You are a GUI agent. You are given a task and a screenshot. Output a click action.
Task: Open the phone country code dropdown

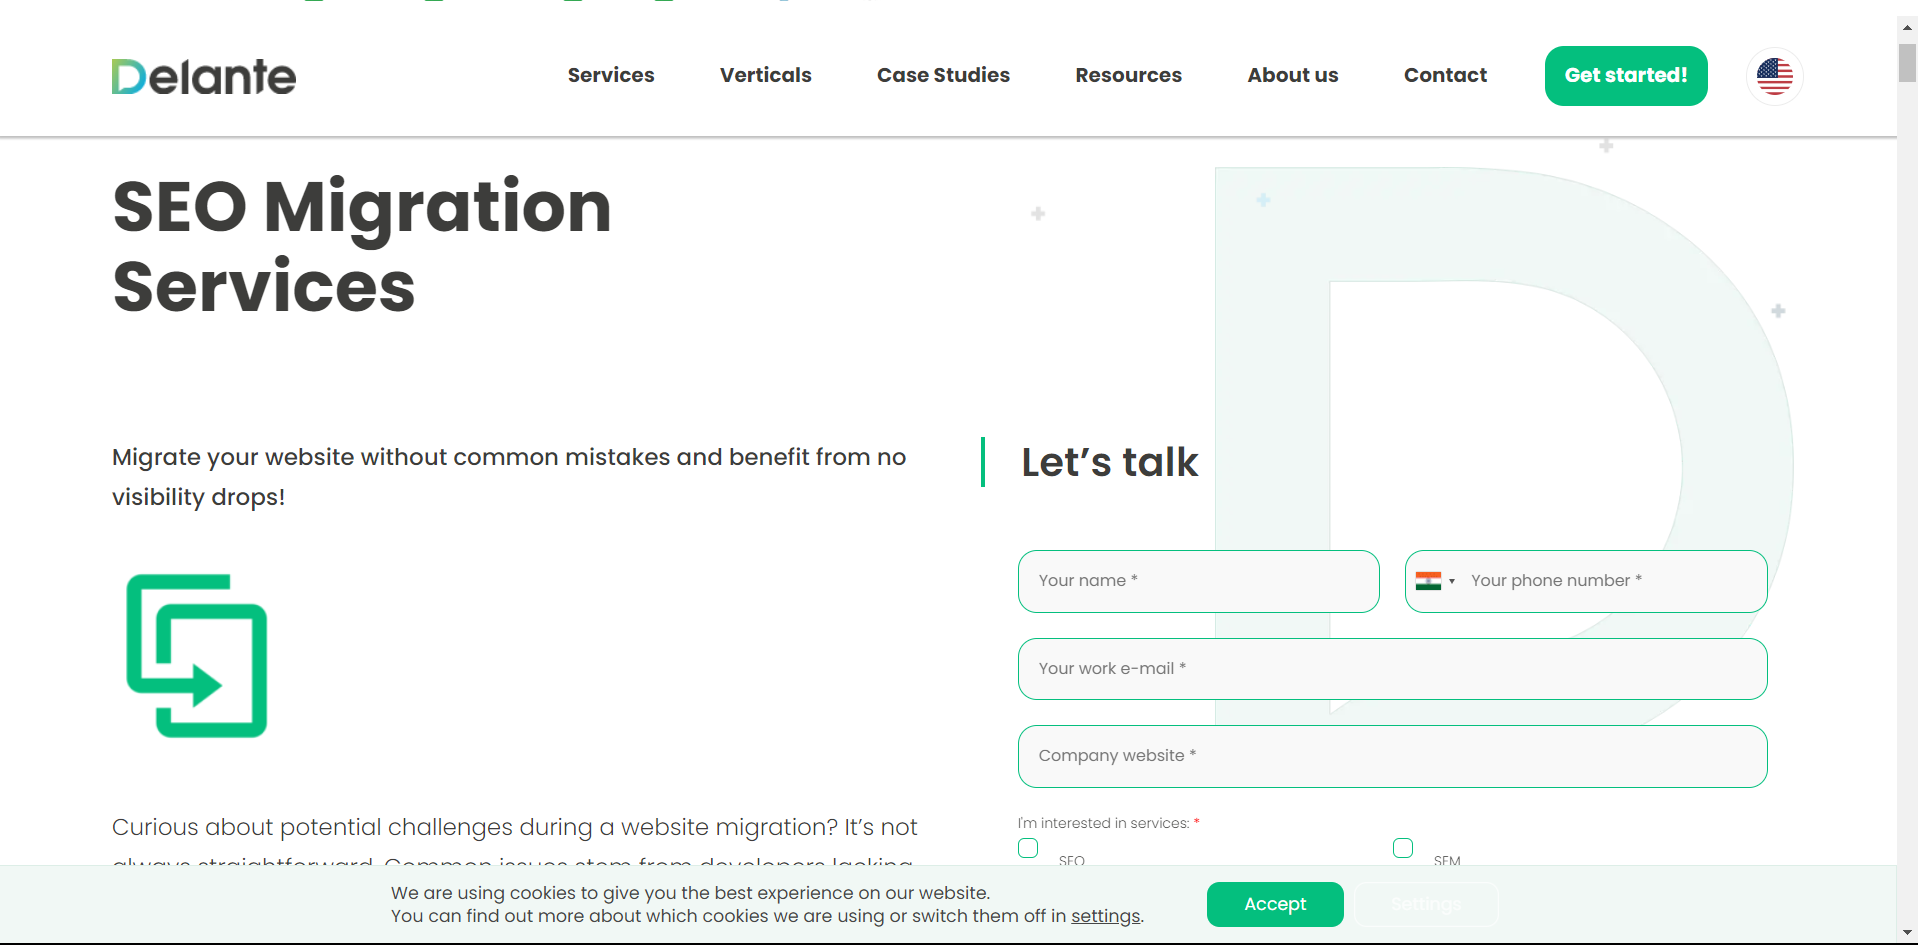tap(1450, 581)
